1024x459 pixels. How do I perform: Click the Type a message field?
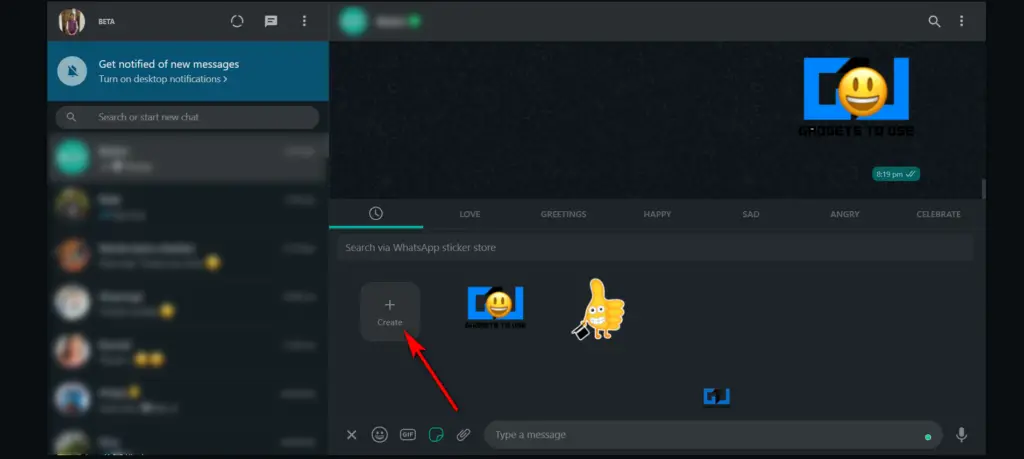[x=713, y=435]
